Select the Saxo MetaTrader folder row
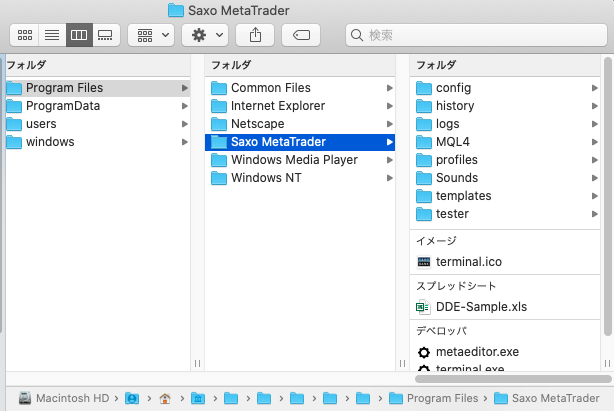Image resolution: width=614 pixels, height=411 pixels. pos(300,142)
